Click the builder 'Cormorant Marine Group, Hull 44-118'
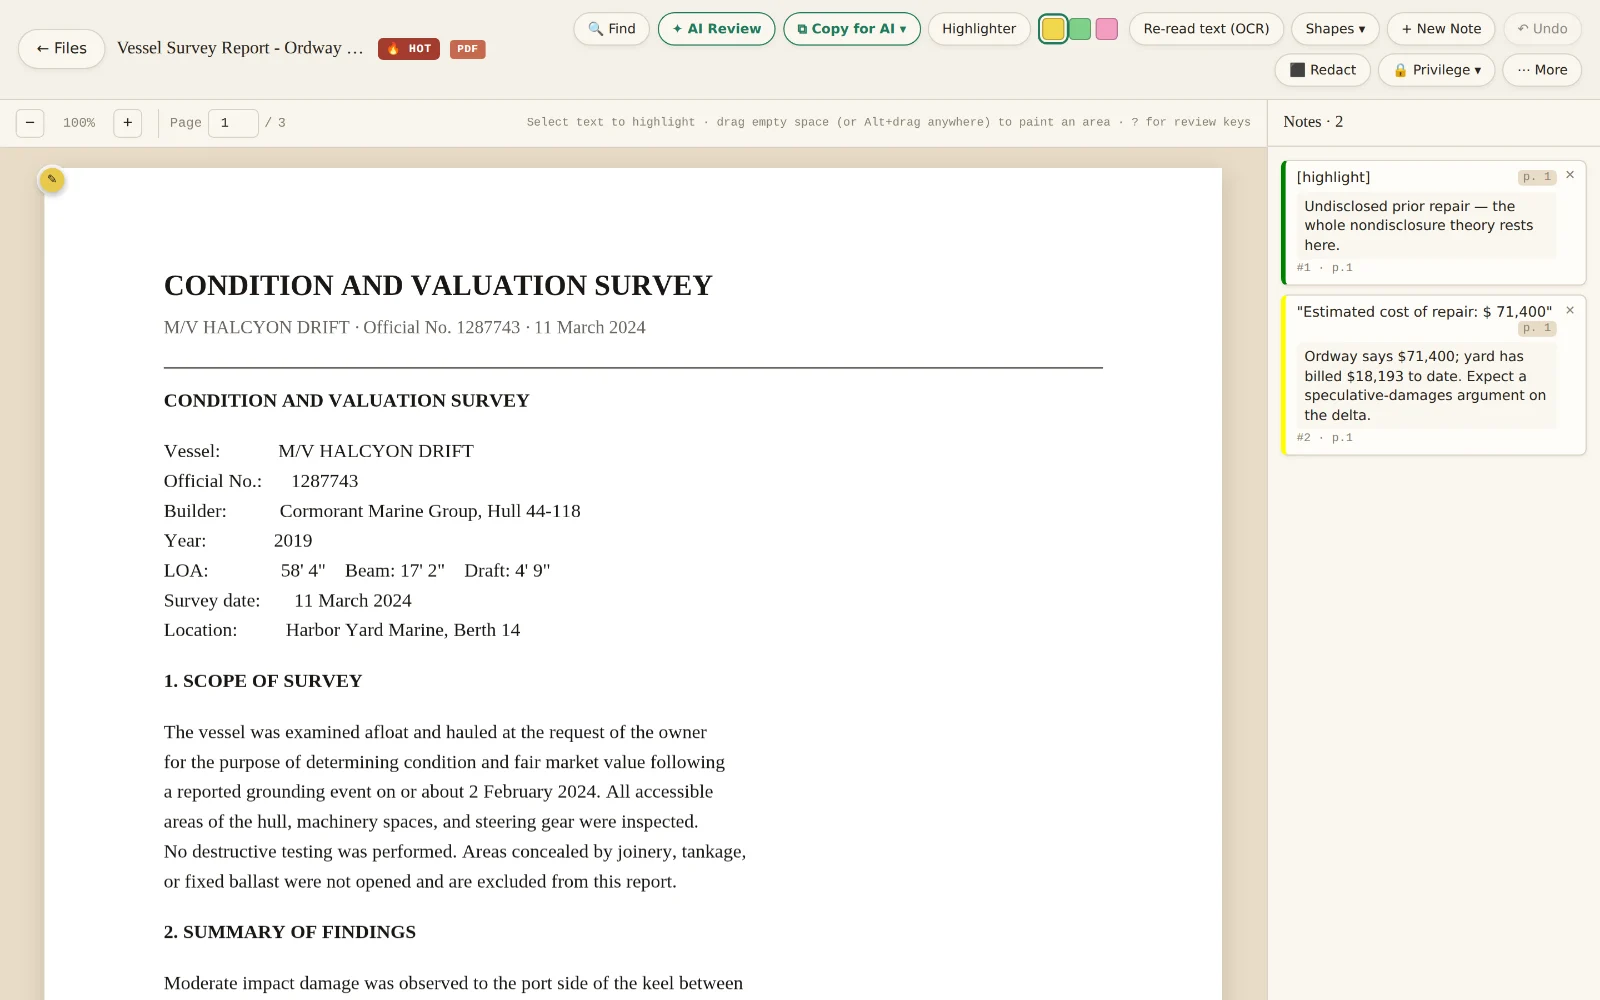Viewport: 1600px width, 1000px height. (x=430, y=511)
